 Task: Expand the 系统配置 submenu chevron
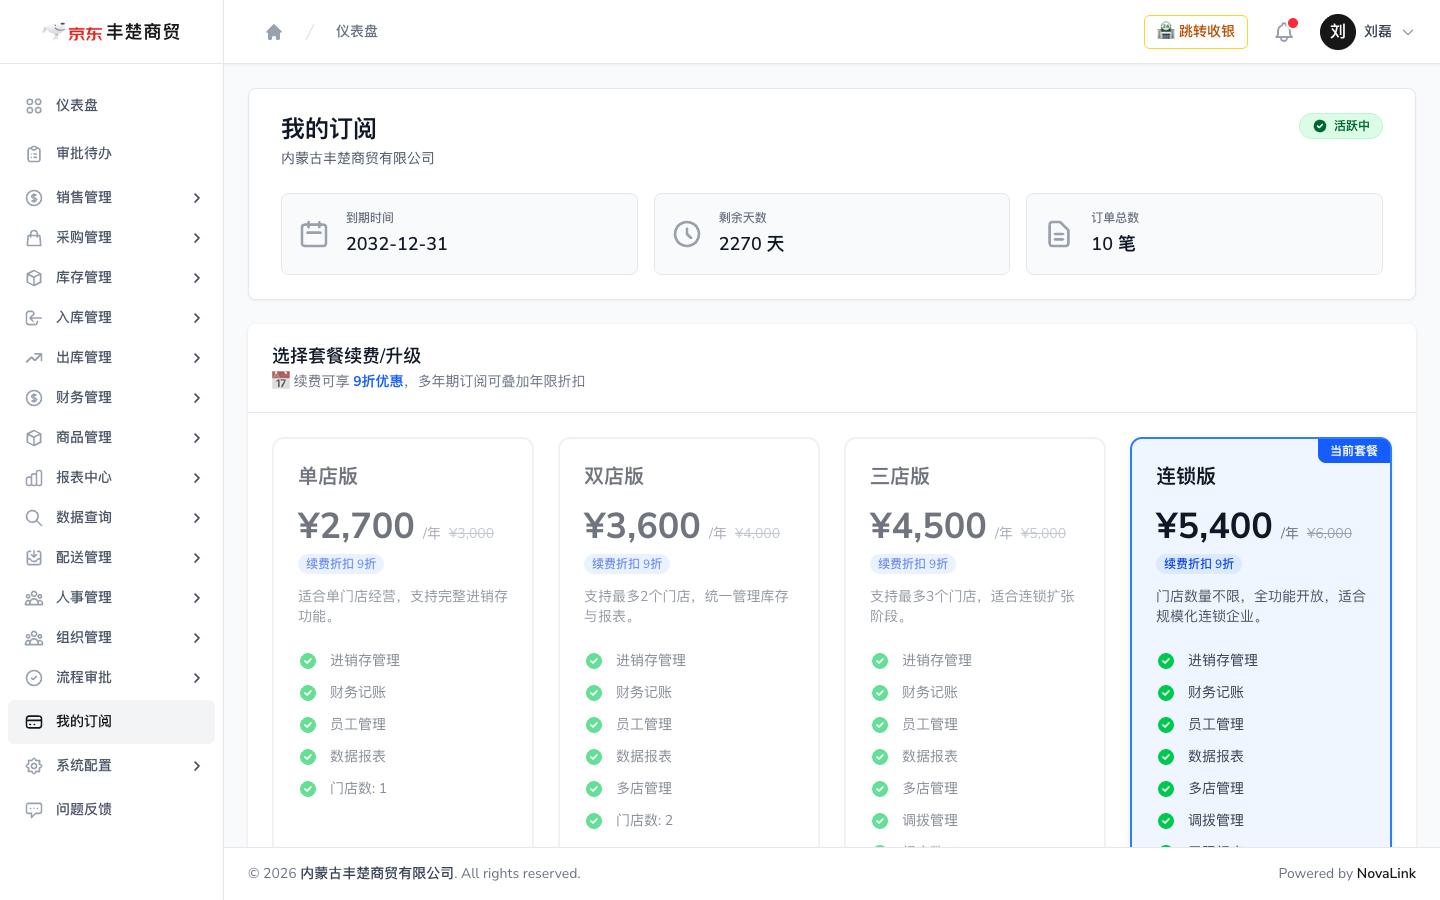click(197, 766)
